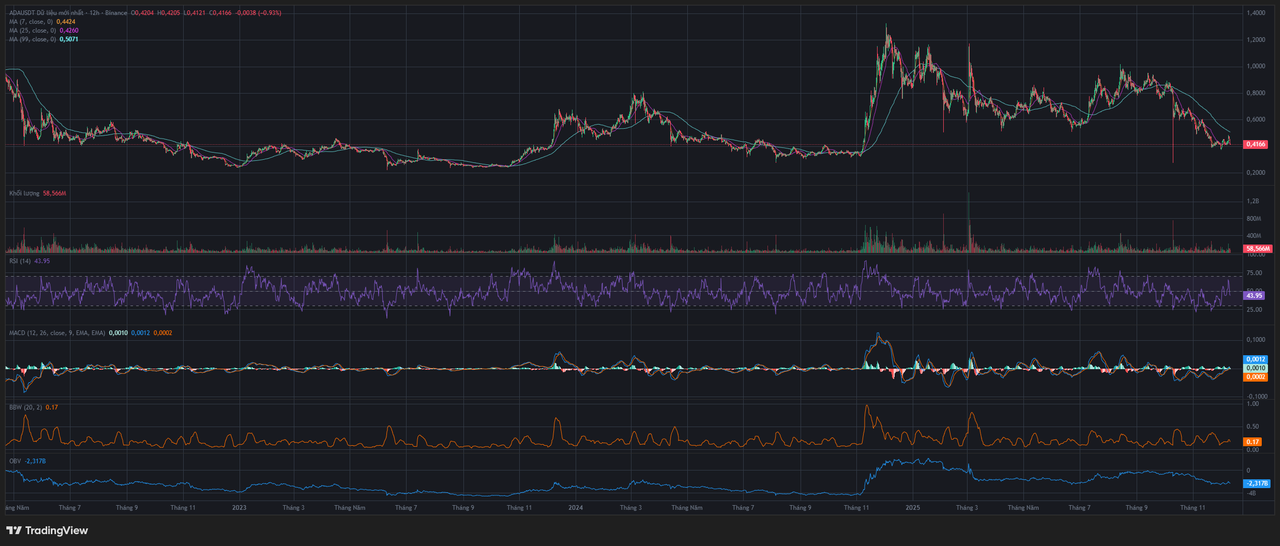The image size is (1280, 546).
Task: Click the 0,2000 price scale label
Action: tap(1256, 172)
